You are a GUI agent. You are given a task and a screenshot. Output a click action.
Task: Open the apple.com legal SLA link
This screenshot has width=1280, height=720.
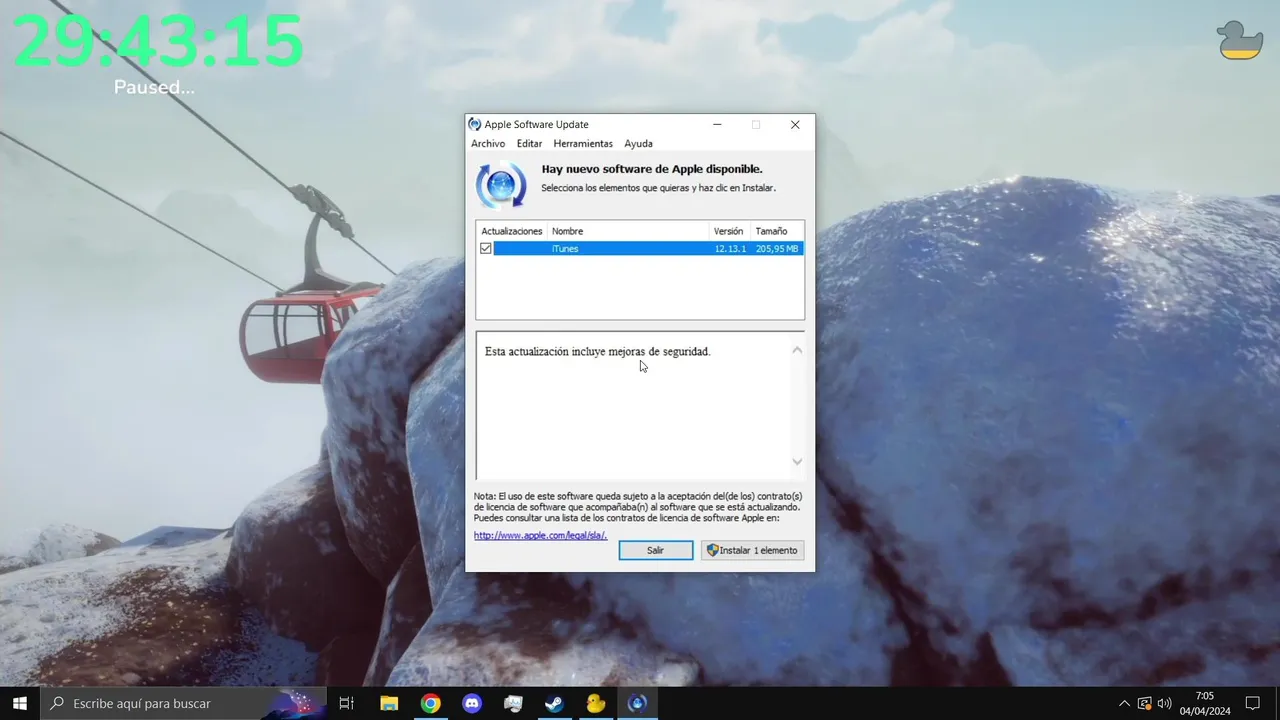coord(540,535)
